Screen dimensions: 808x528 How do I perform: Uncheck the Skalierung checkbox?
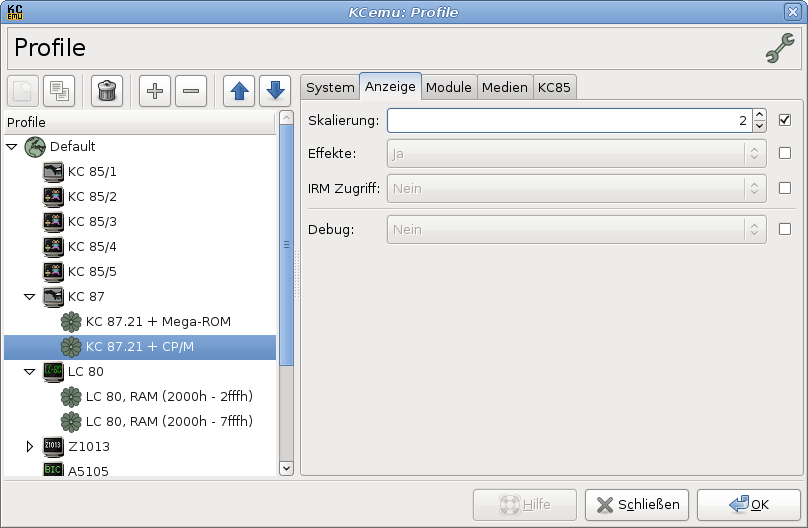click(785, 120)
